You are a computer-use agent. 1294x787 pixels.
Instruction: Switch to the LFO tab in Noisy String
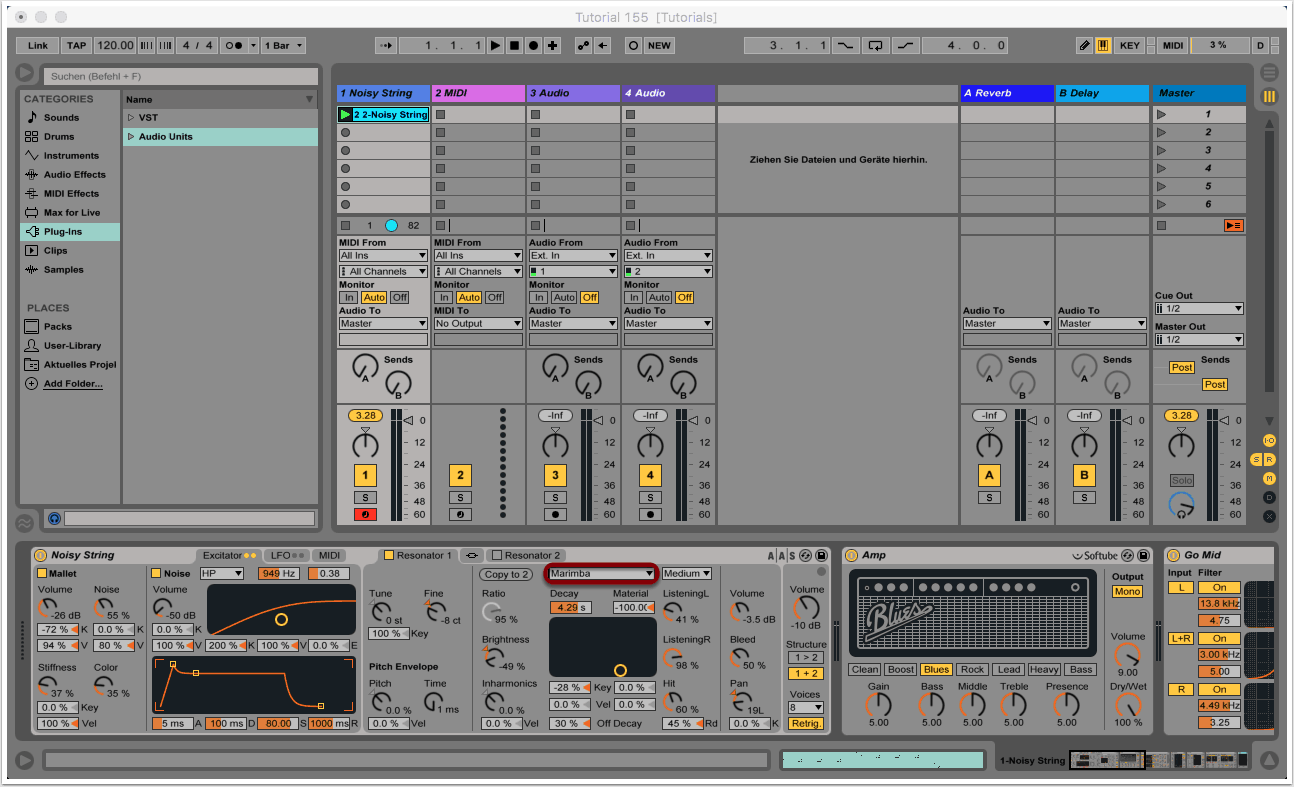click(x=287, y=556)
